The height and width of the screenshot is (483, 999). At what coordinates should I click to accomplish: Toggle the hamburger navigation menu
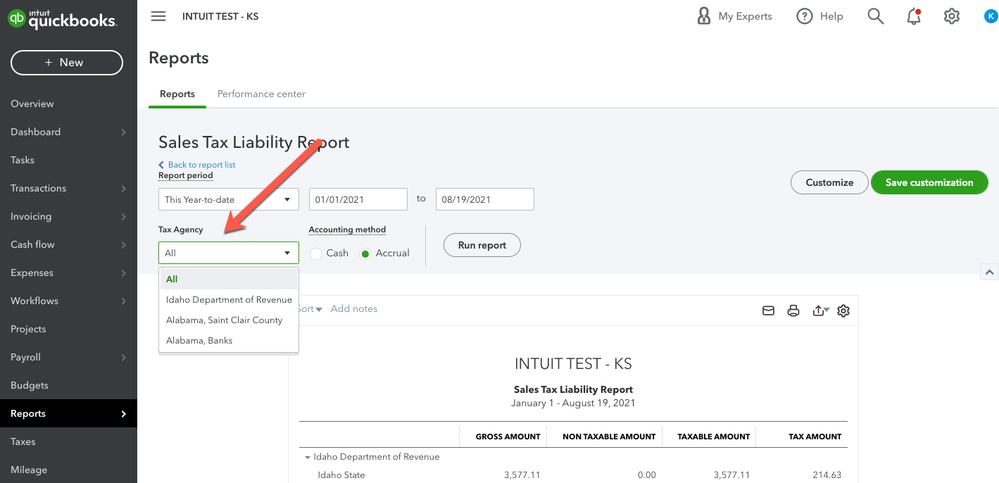[158, 16]
